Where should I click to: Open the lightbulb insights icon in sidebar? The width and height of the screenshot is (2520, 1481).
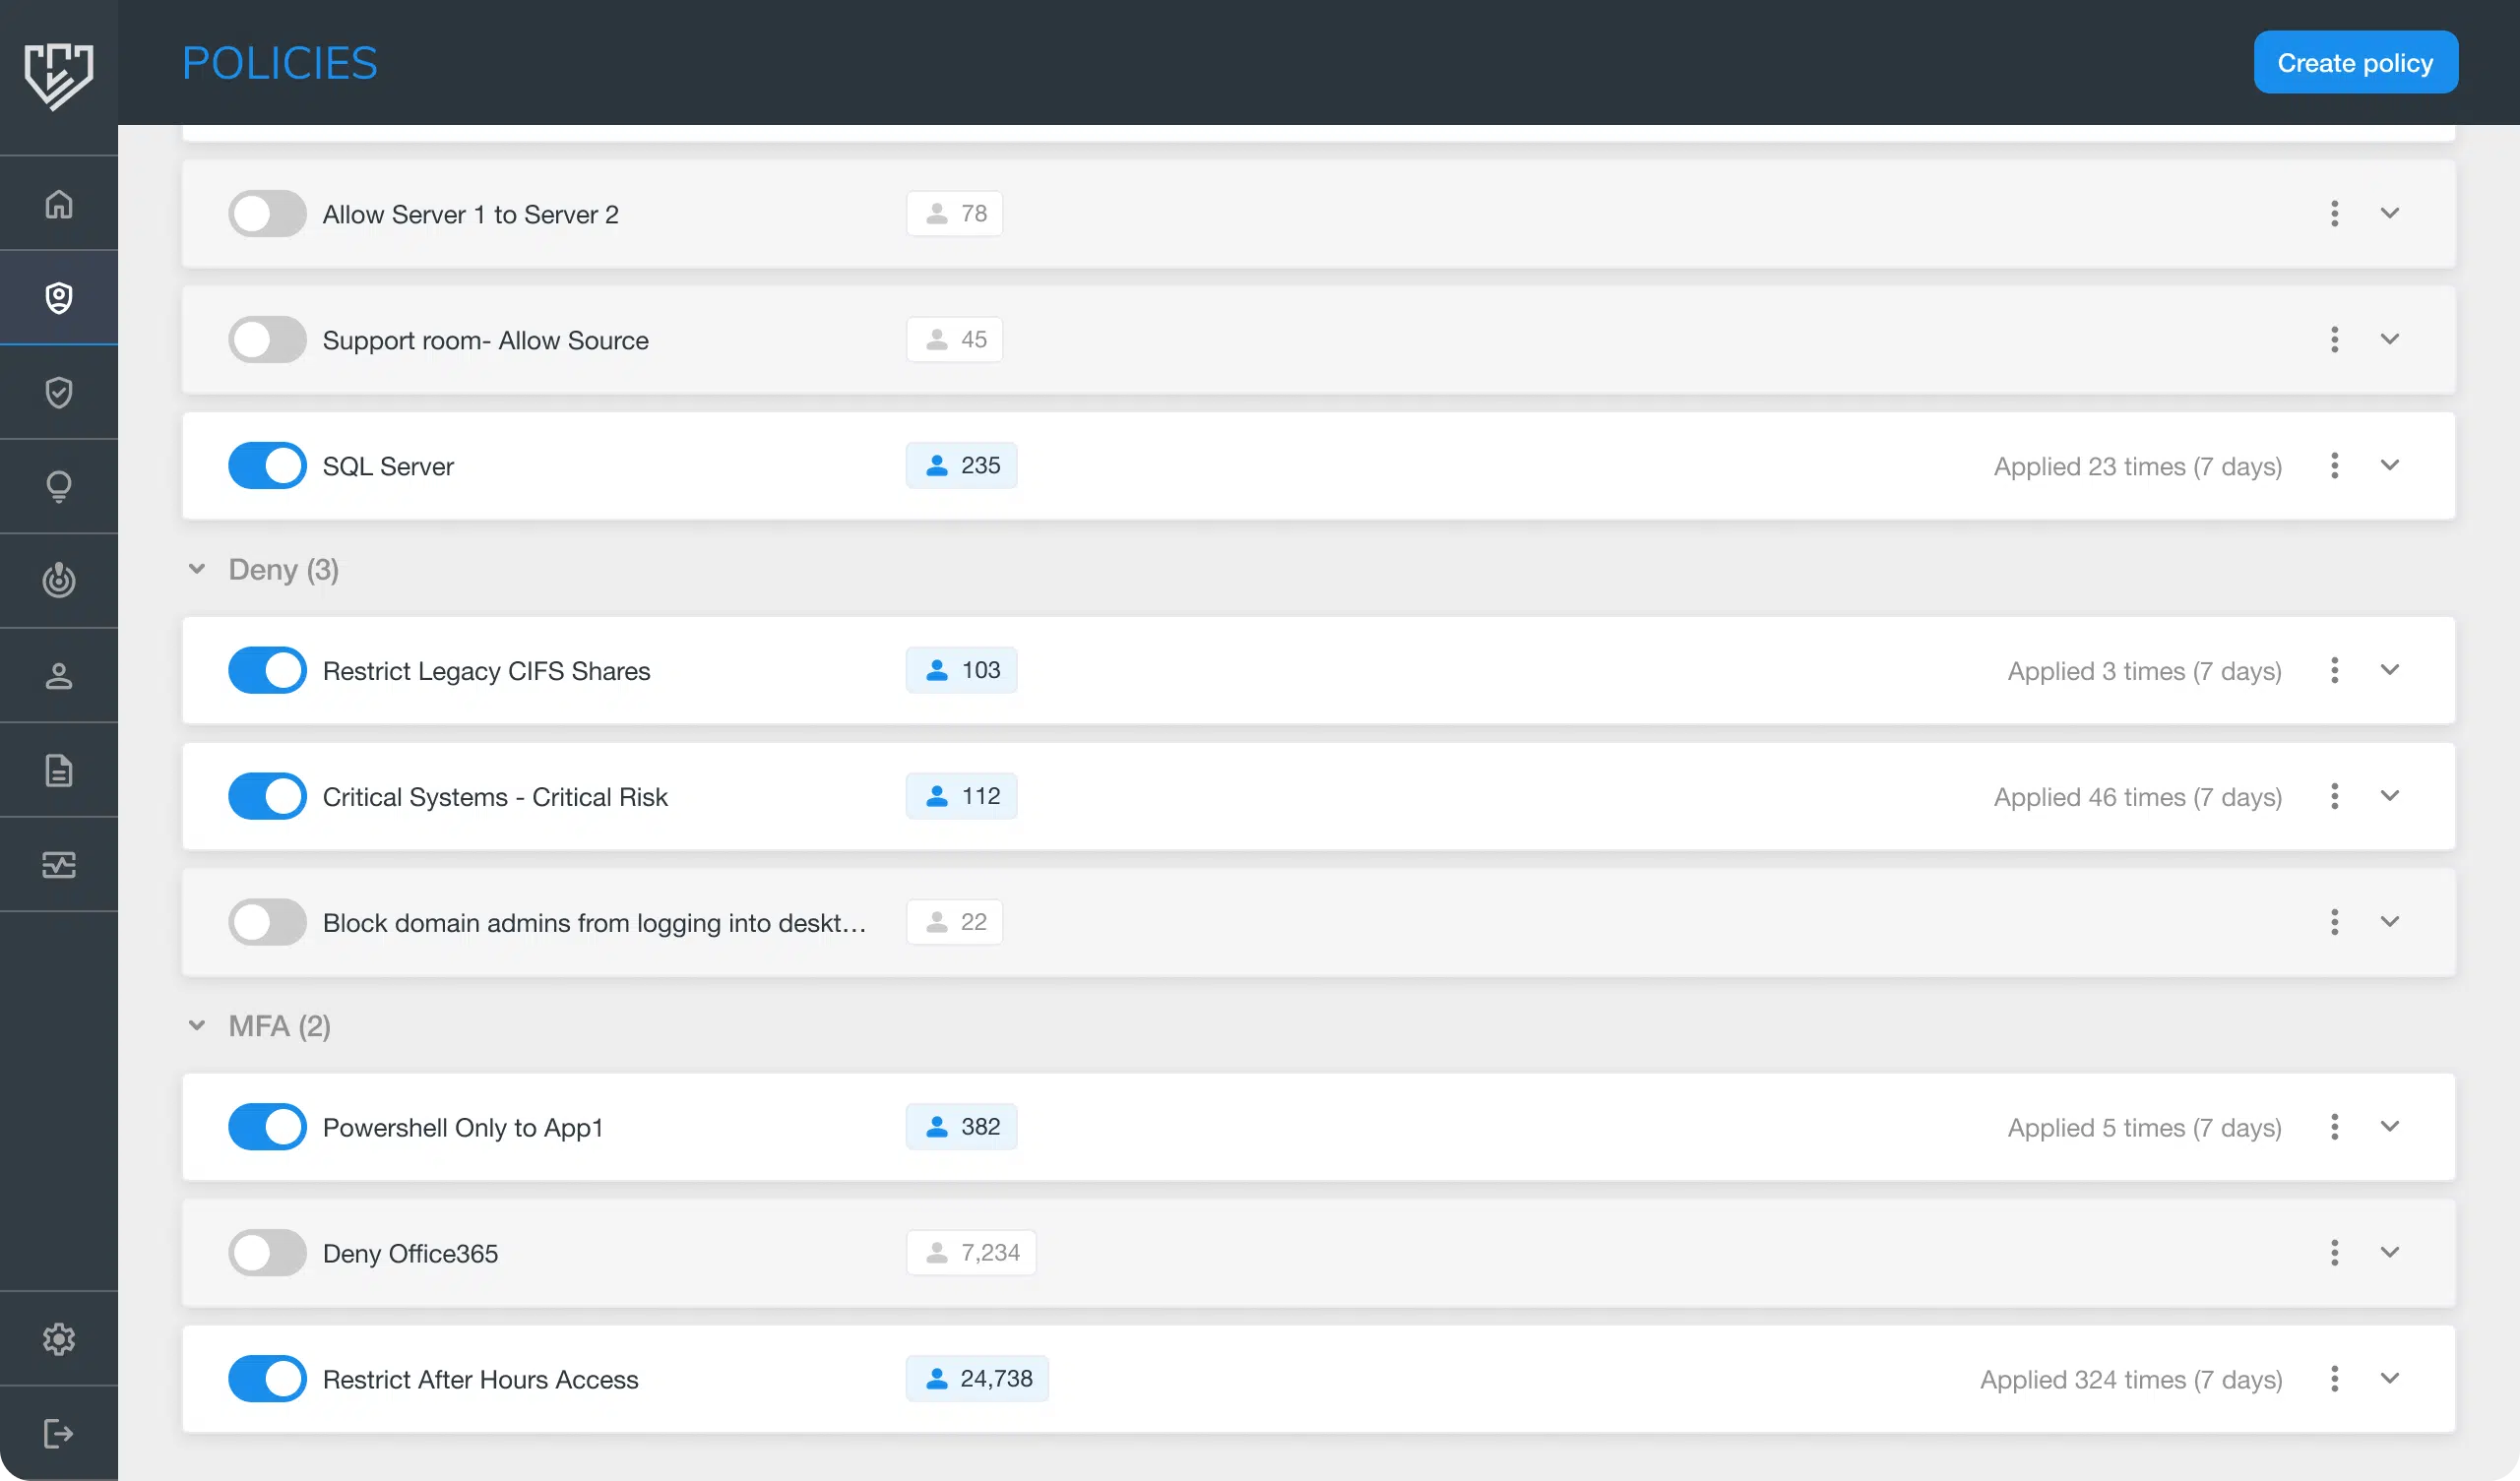(59, 486)
